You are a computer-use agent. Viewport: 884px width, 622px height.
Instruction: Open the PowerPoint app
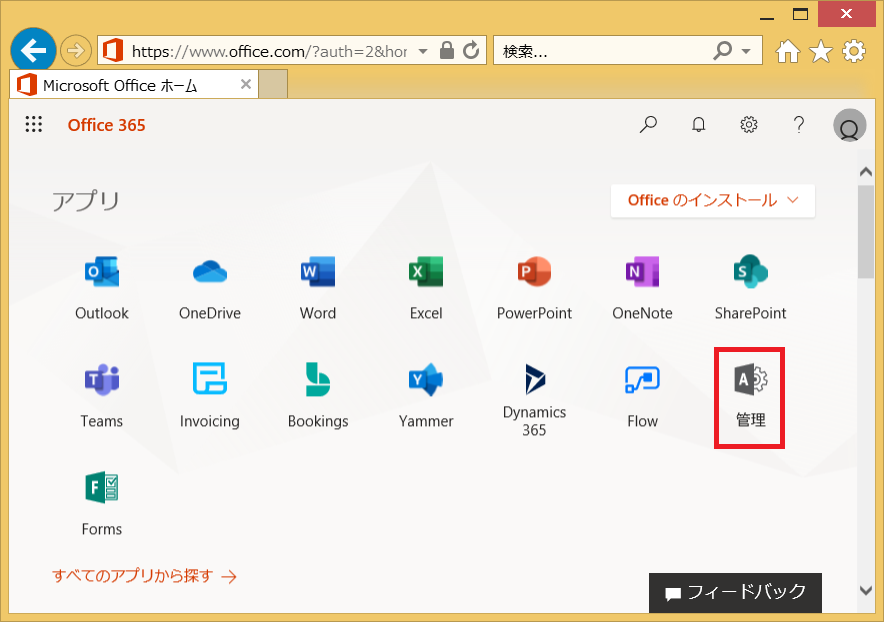[534, 289]
